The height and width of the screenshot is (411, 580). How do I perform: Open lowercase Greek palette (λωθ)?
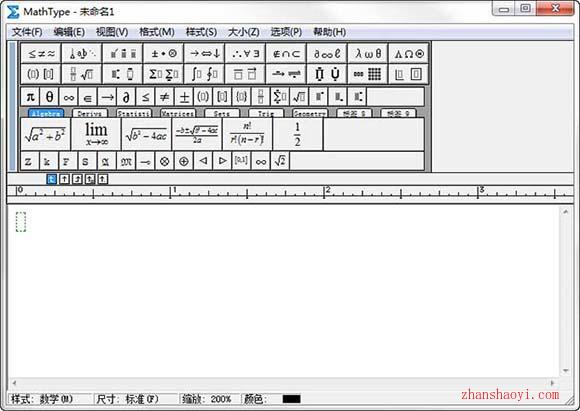[368, 54]
